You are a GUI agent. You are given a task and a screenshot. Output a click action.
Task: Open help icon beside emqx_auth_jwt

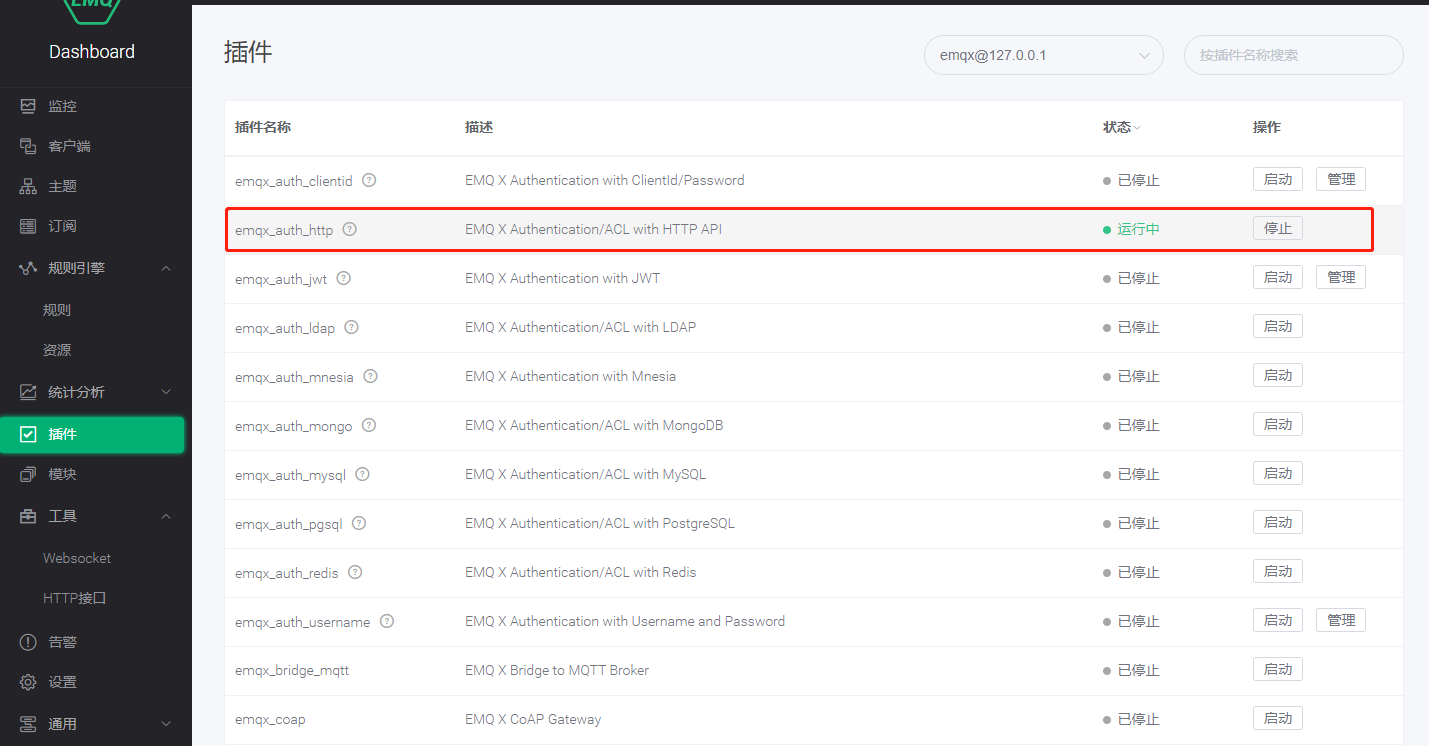click(x=343, y=278)
